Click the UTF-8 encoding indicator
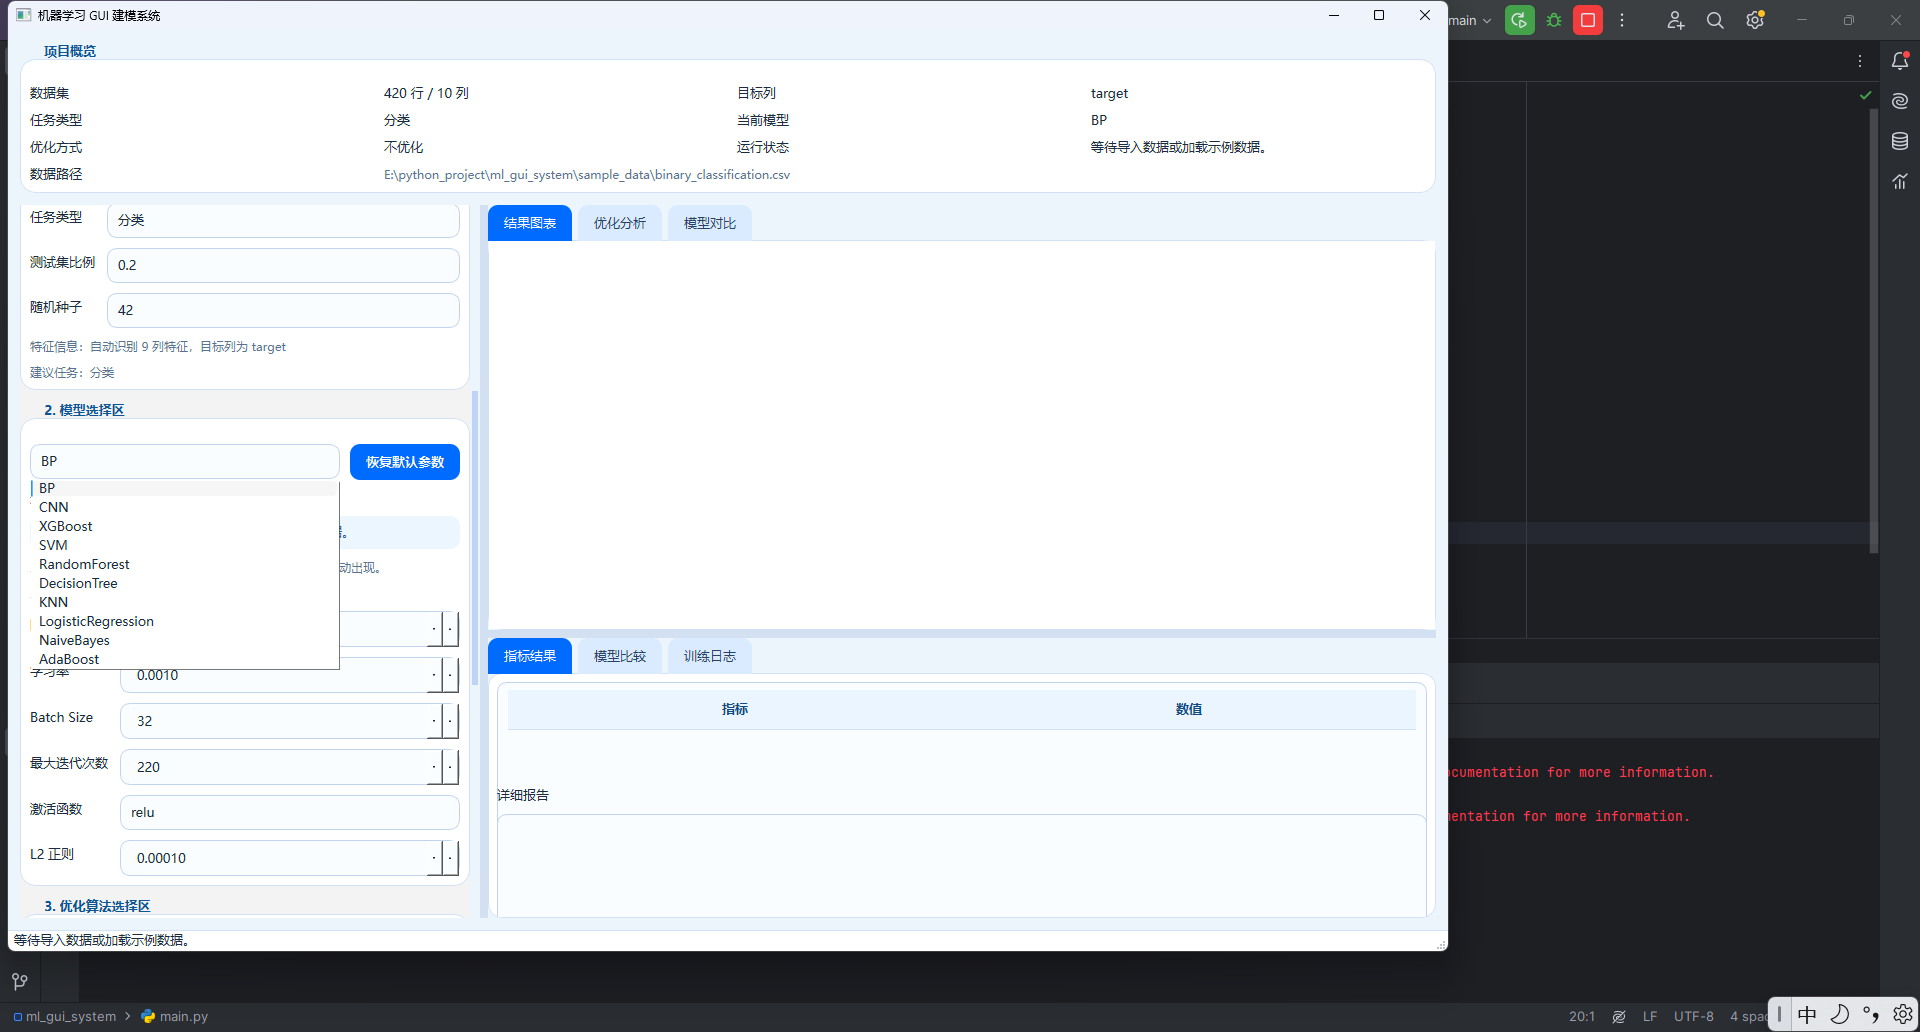 click(1694, 1016)
